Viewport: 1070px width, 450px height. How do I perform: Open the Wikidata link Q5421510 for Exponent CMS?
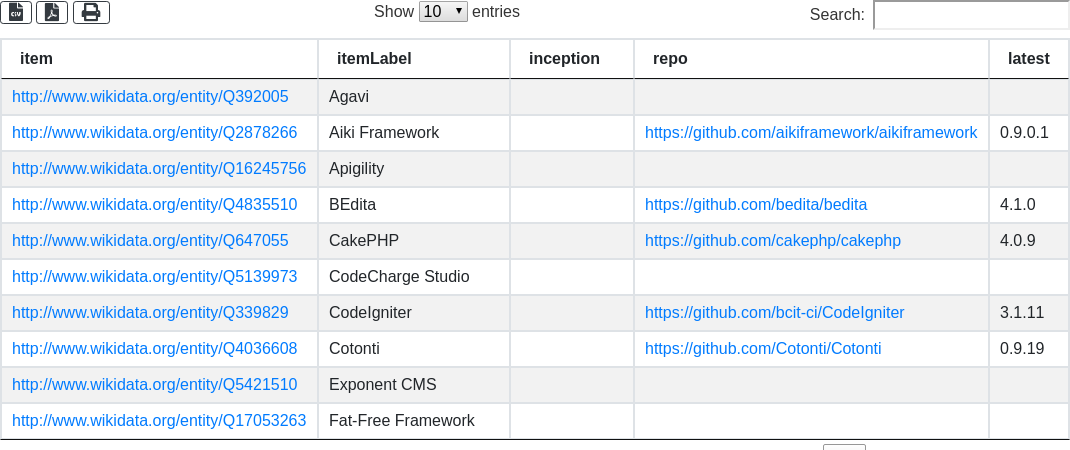[x=154, y=385]
